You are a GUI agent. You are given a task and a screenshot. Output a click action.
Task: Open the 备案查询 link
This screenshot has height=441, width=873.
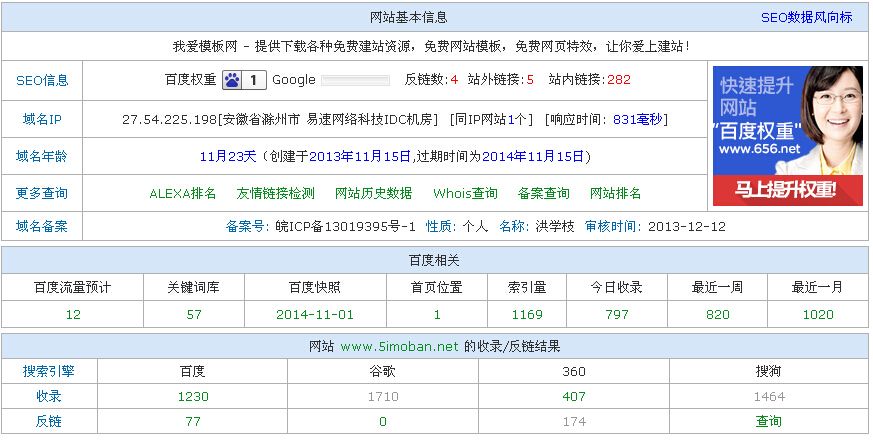pos(543,193)
